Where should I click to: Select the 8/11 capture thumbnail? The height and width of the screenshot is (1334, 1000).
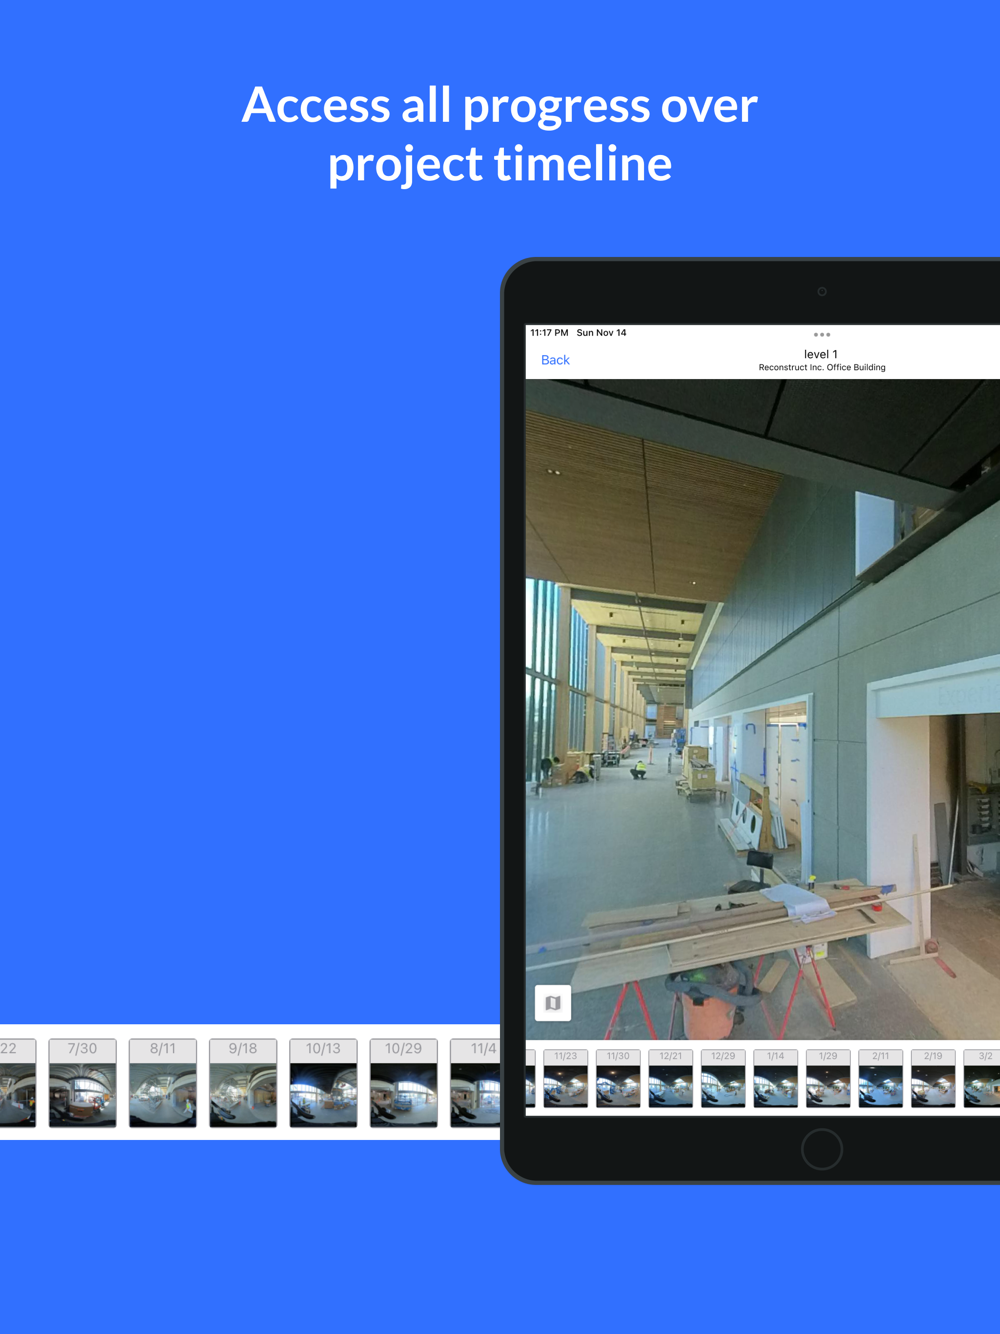click(163, 1084)
